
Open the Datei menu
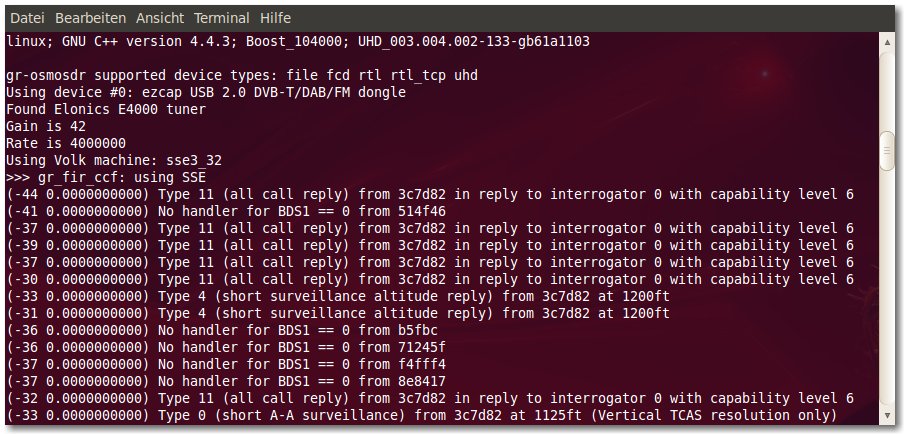tap(27, 18)
